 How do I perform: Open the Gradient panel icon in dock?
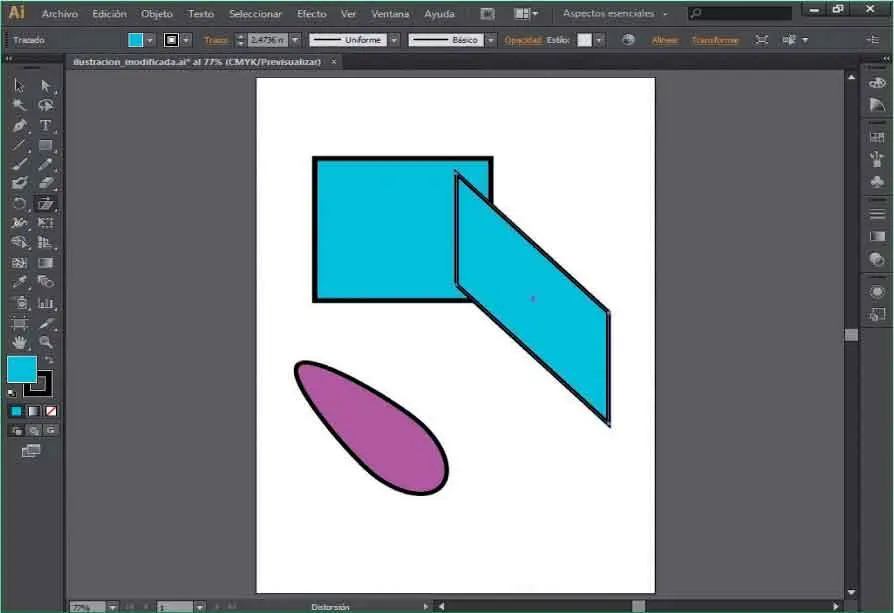click(x=877, y=237)
